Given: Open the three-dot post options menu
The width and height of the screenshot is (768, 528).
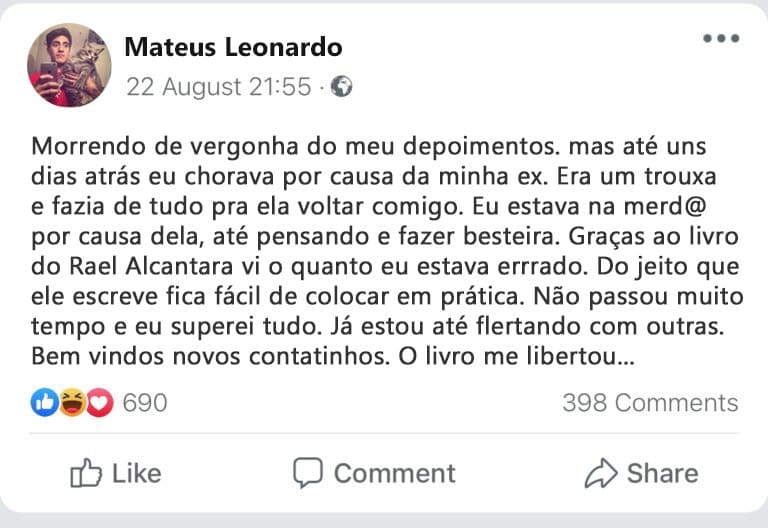Looking at the screenshot, I should (720, 39).
